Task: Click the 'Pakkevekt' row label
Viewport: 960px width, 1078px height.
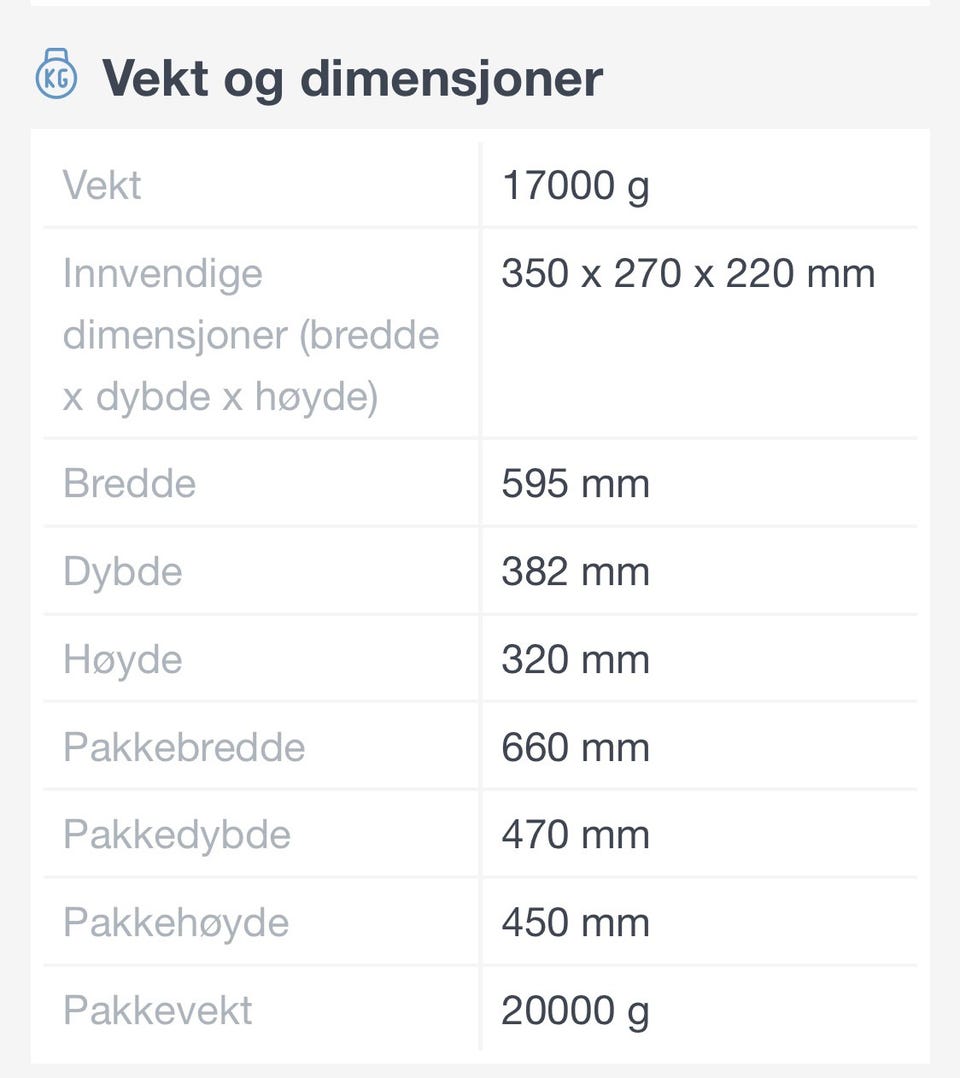Action: click(x=158, y=1011)
